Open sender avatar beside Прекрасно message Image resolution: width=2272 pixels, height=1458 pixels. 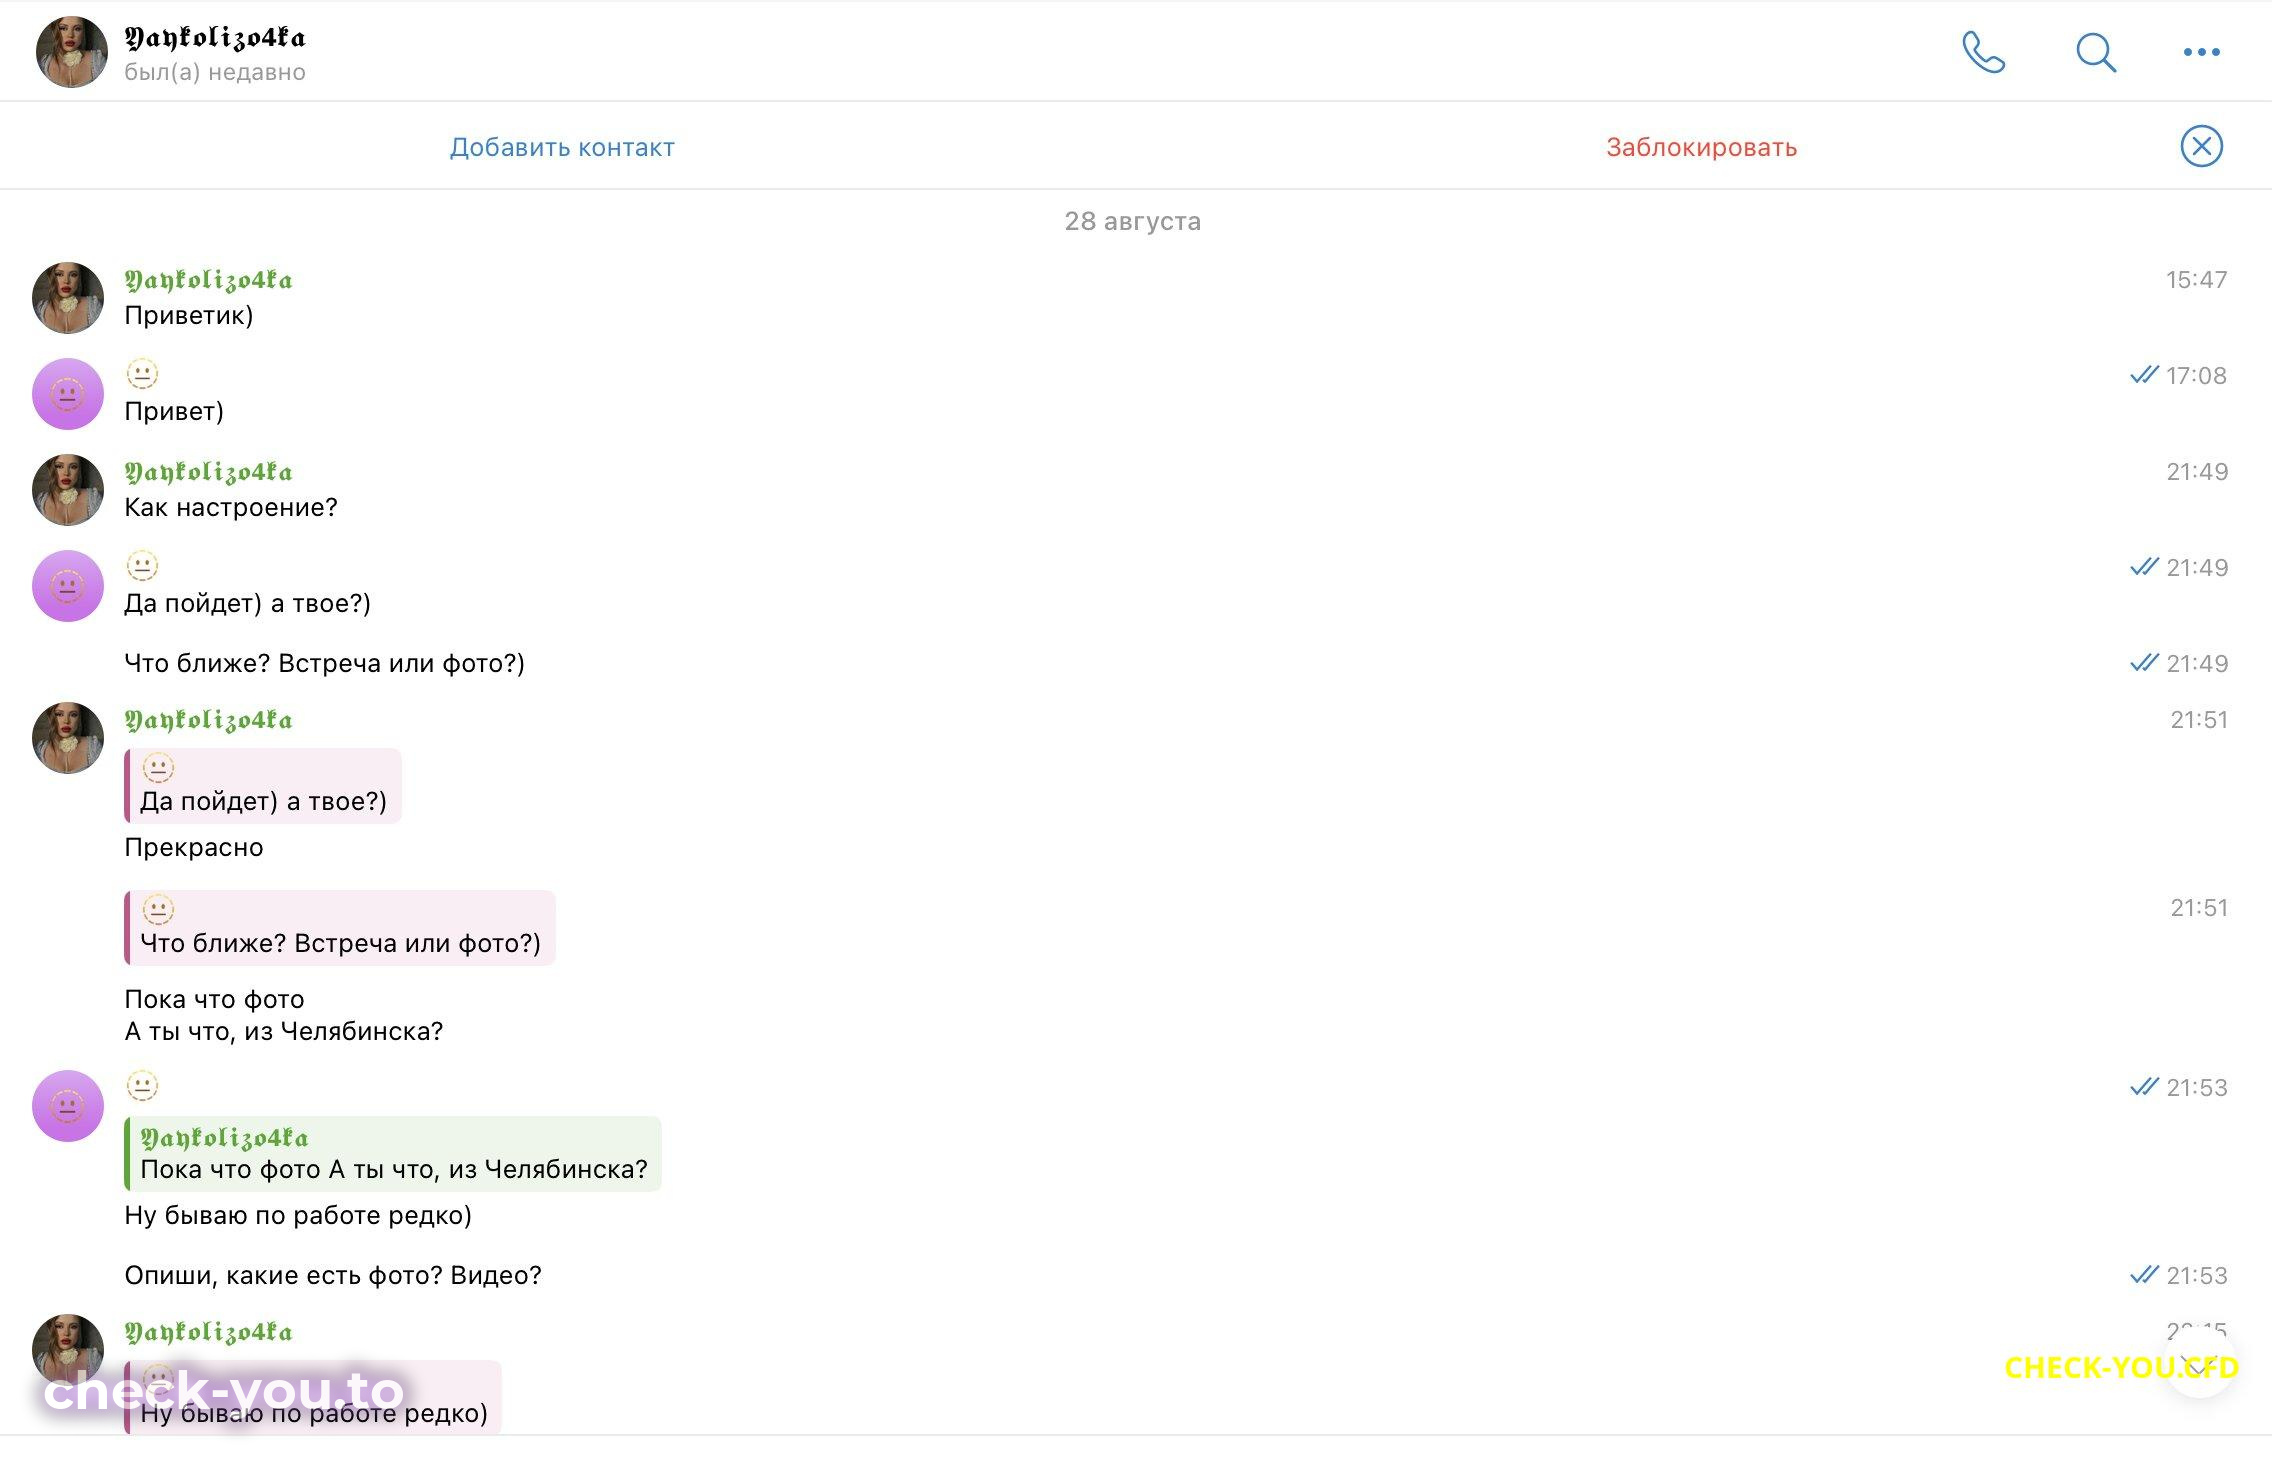68,738
